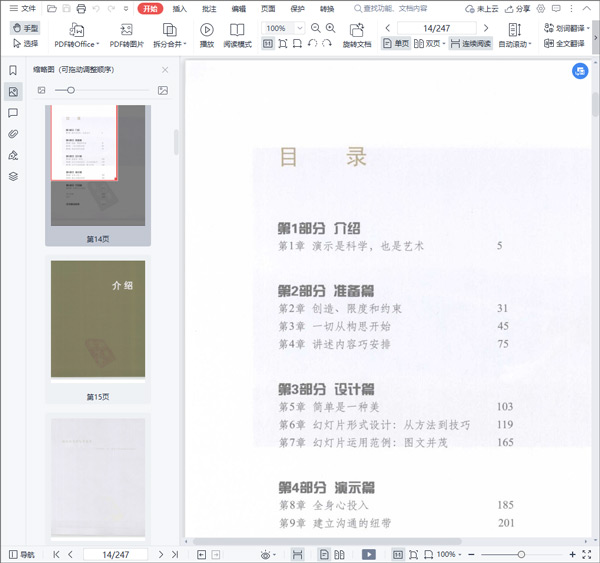Switch to the 页面 tab
The image size is (600, 563).
268,8
